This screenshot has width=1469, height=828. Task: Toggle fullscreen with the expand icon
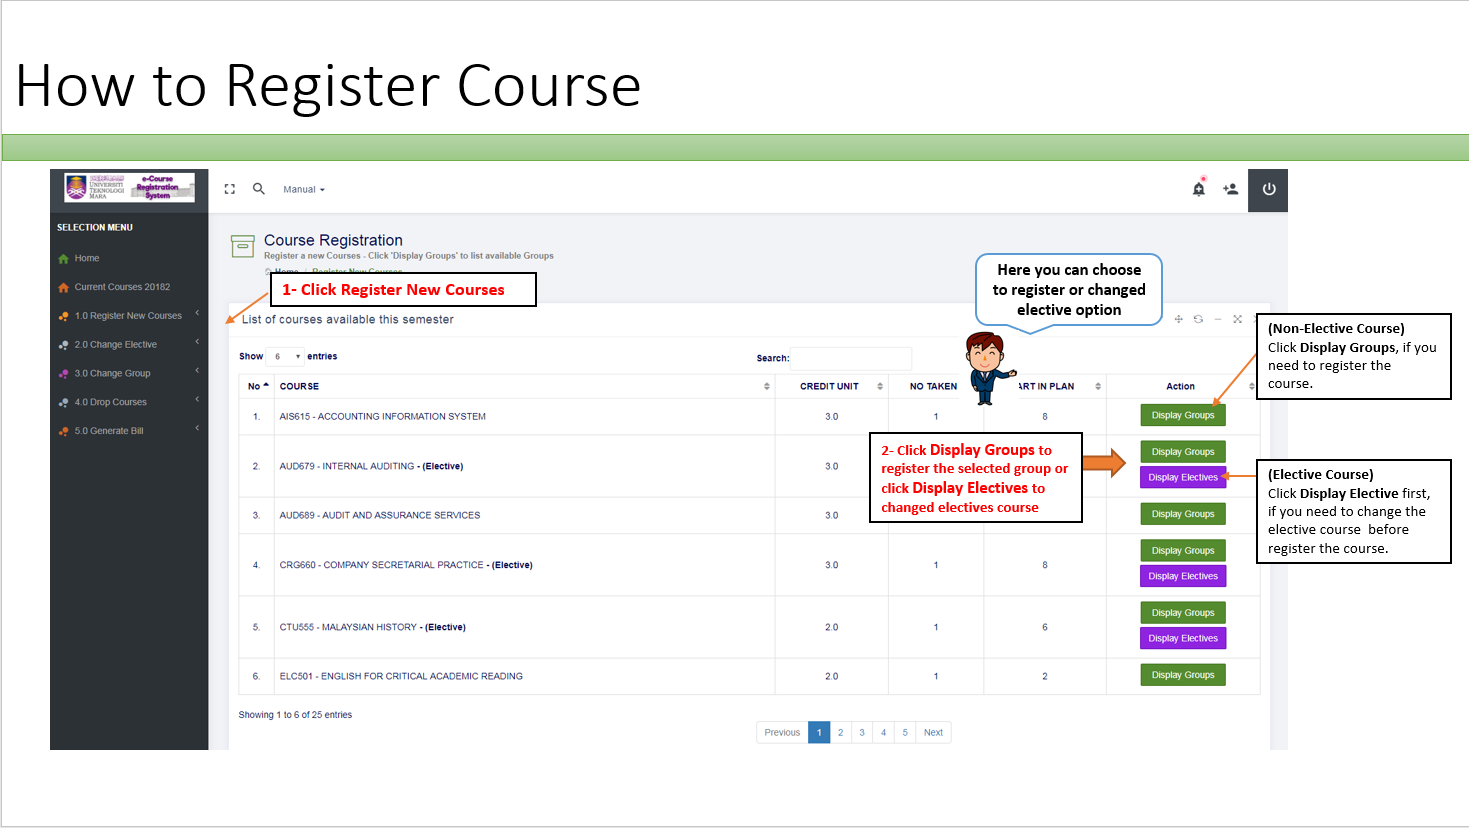pyautogui.click(x=229, y=188)
